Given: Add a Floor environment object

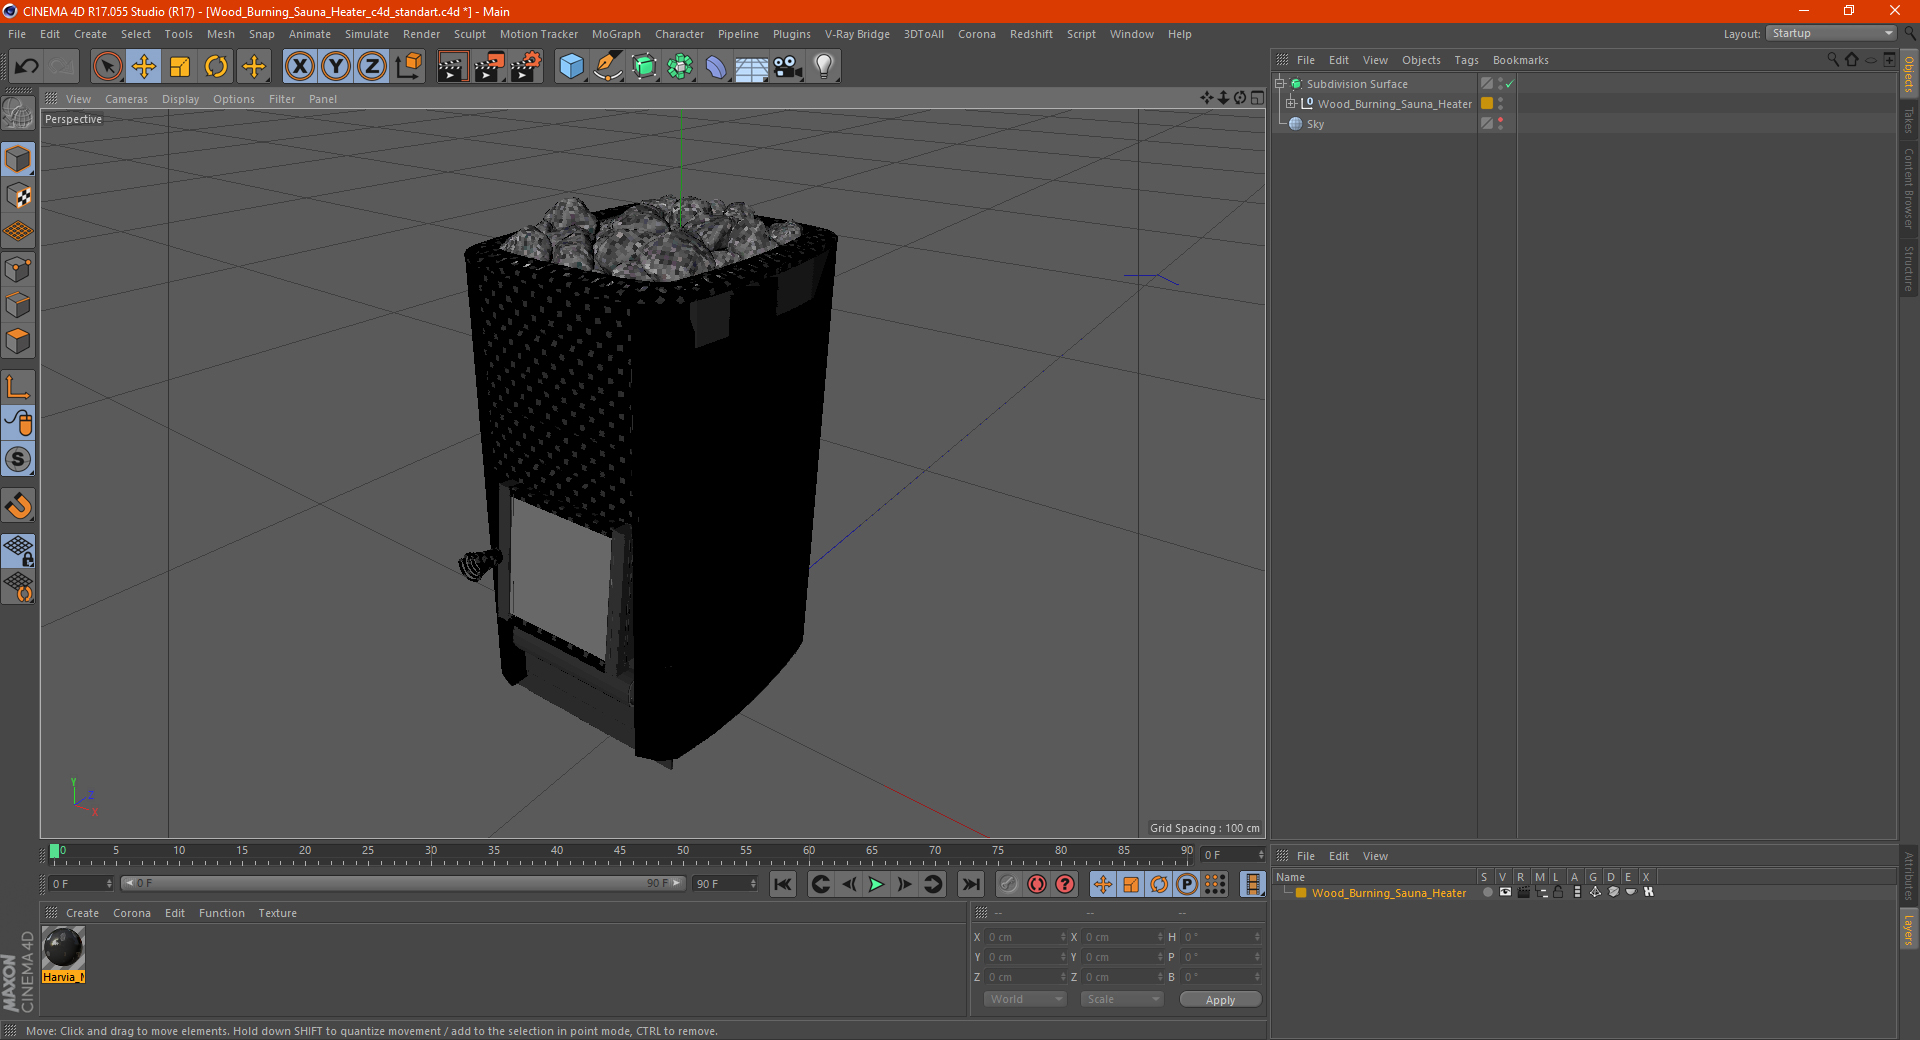Looking at the screenshot, I should (x=752, y=67).
